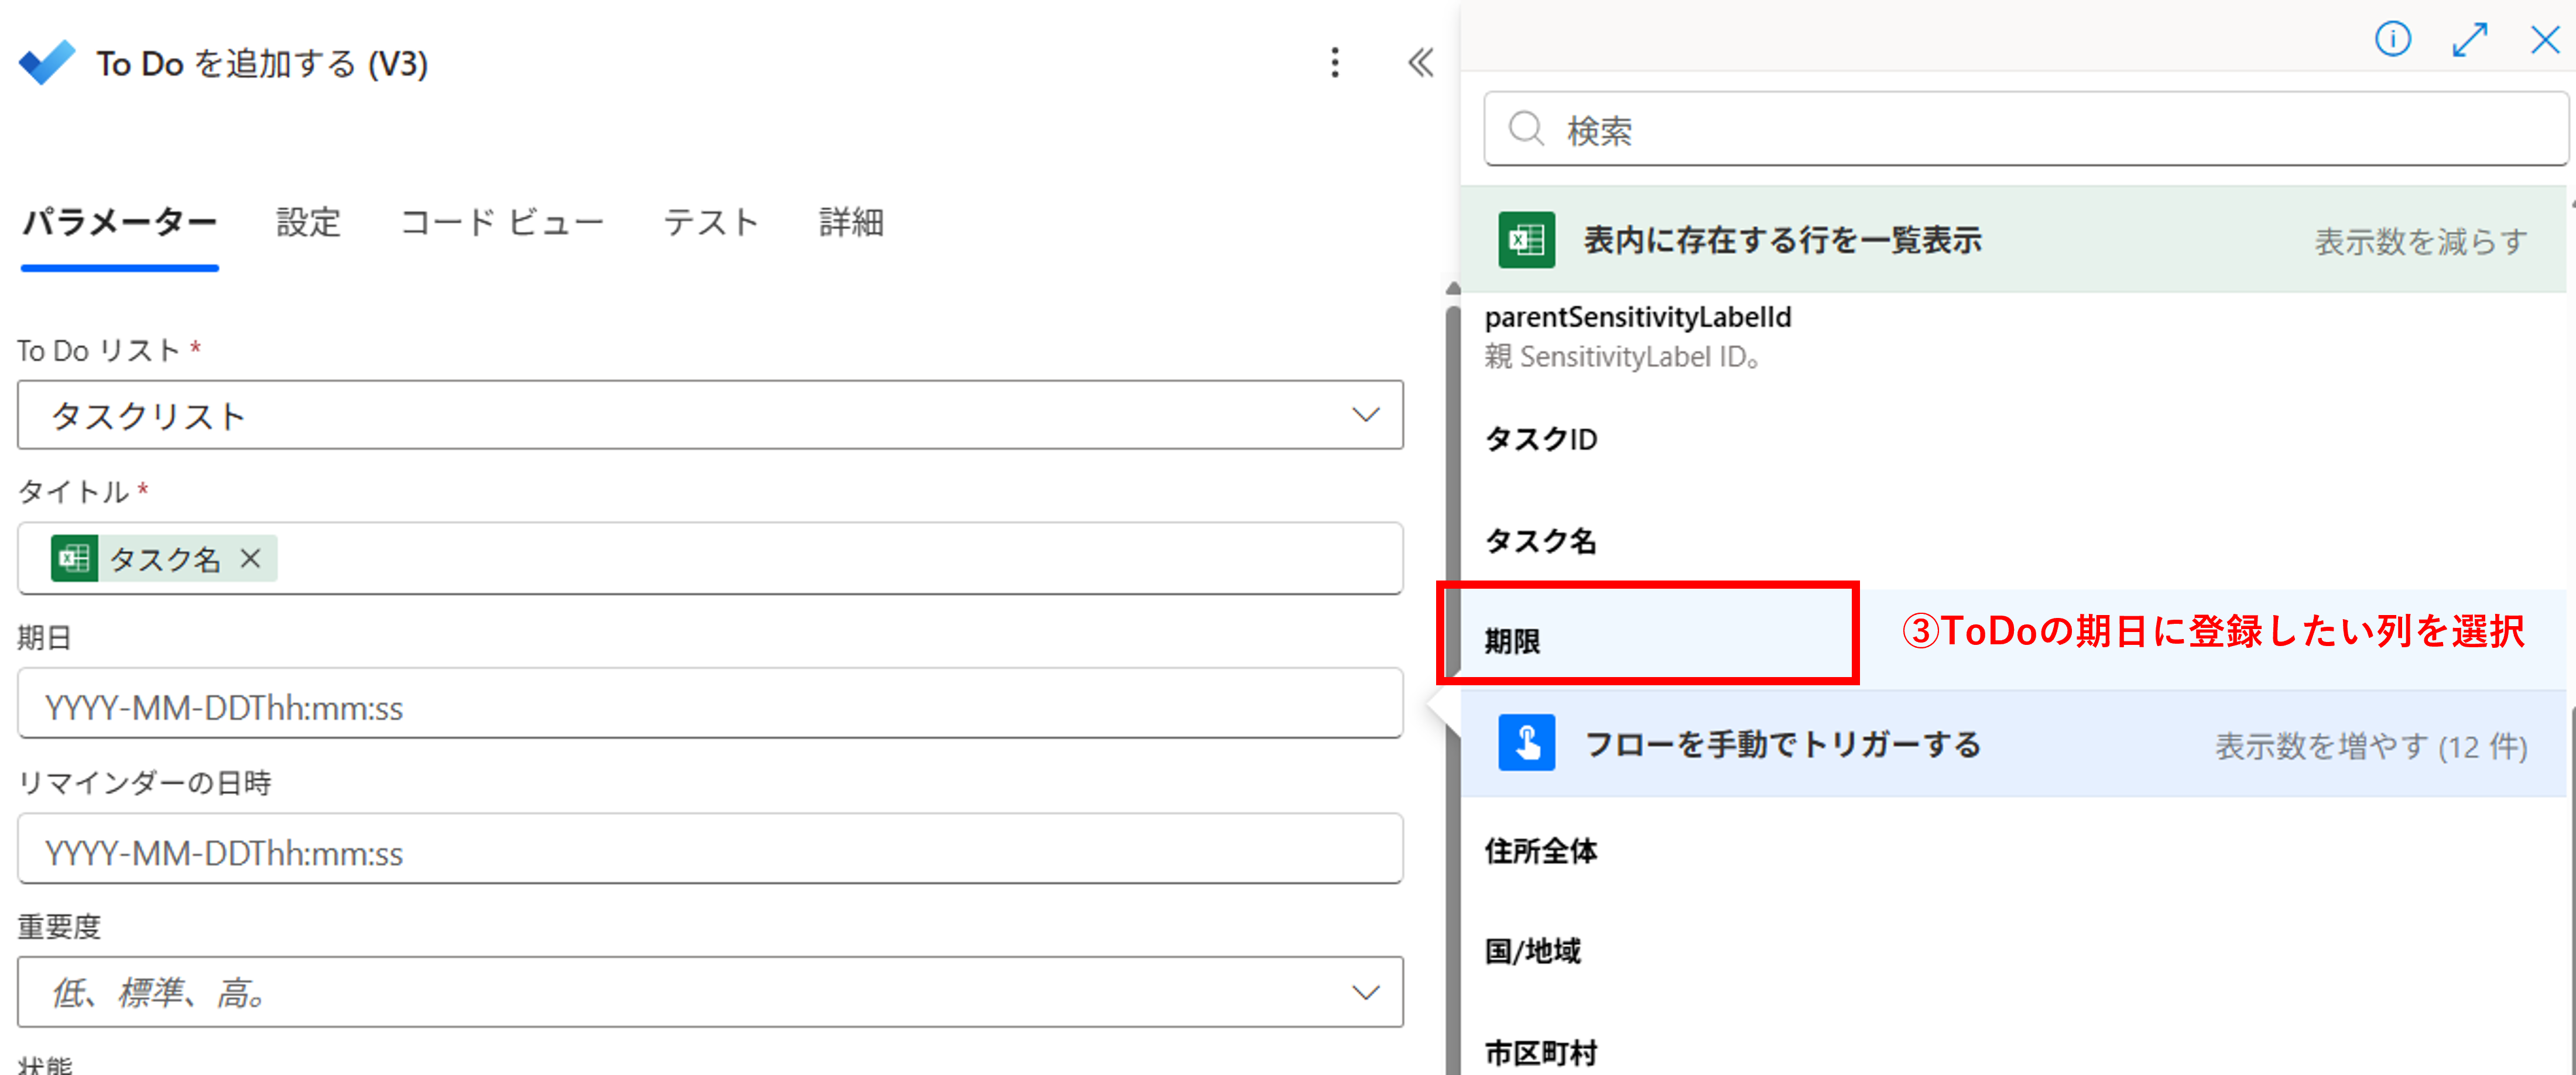Open the 詳細 tab
The image size is (2576, 1075).
[851, 222]
